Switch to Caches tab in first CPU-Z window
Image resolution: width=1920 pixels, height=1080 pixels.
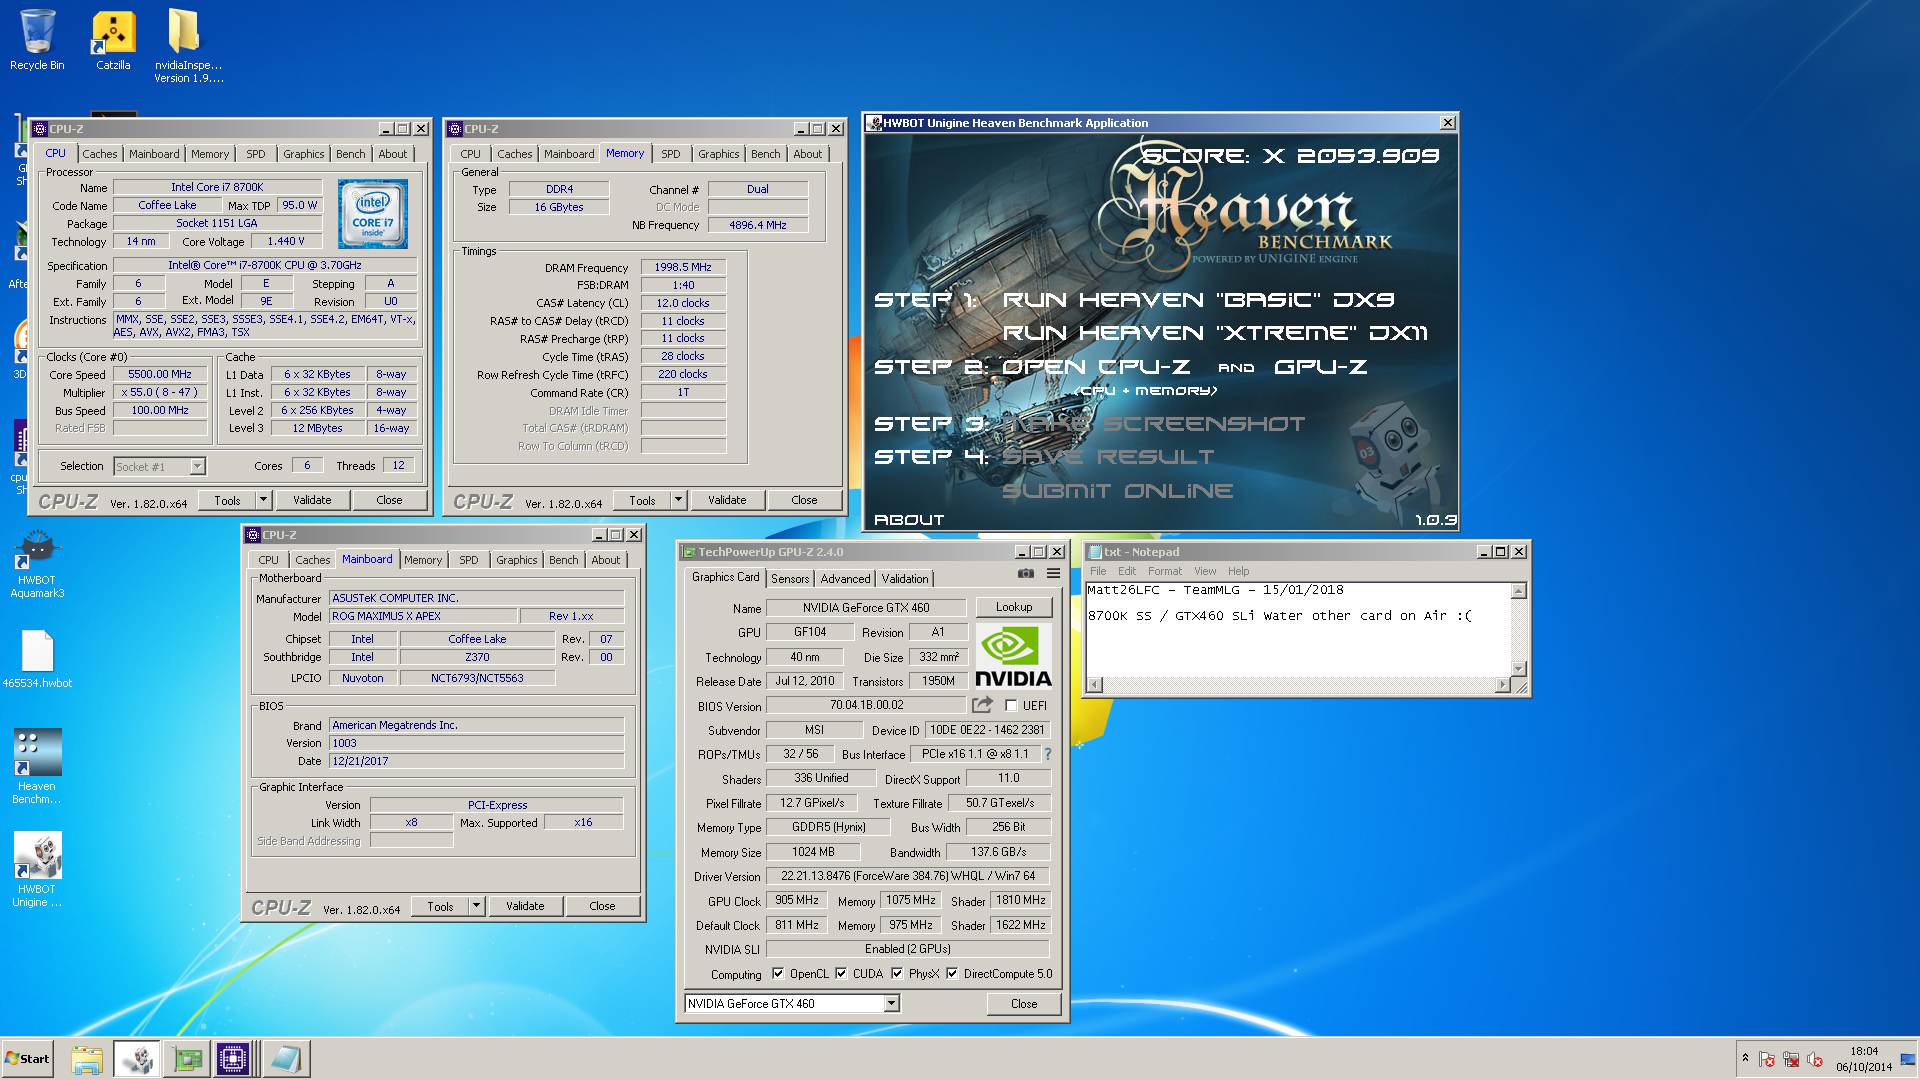click(x=100, y=154)
